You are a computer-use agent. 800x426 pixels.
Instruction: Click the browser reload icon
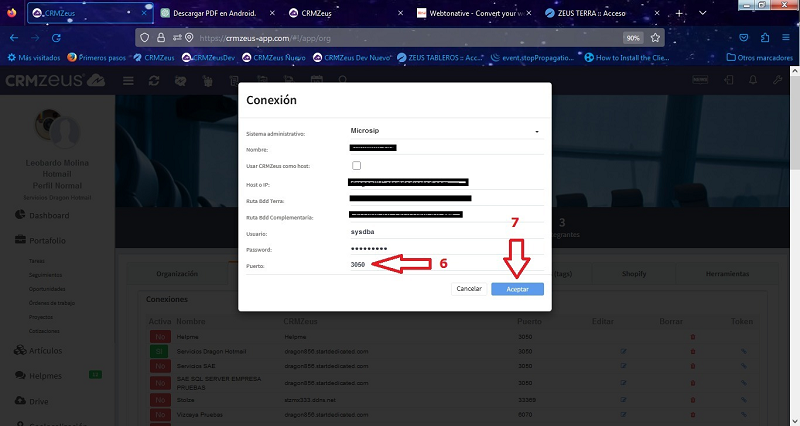pos(85,37)
